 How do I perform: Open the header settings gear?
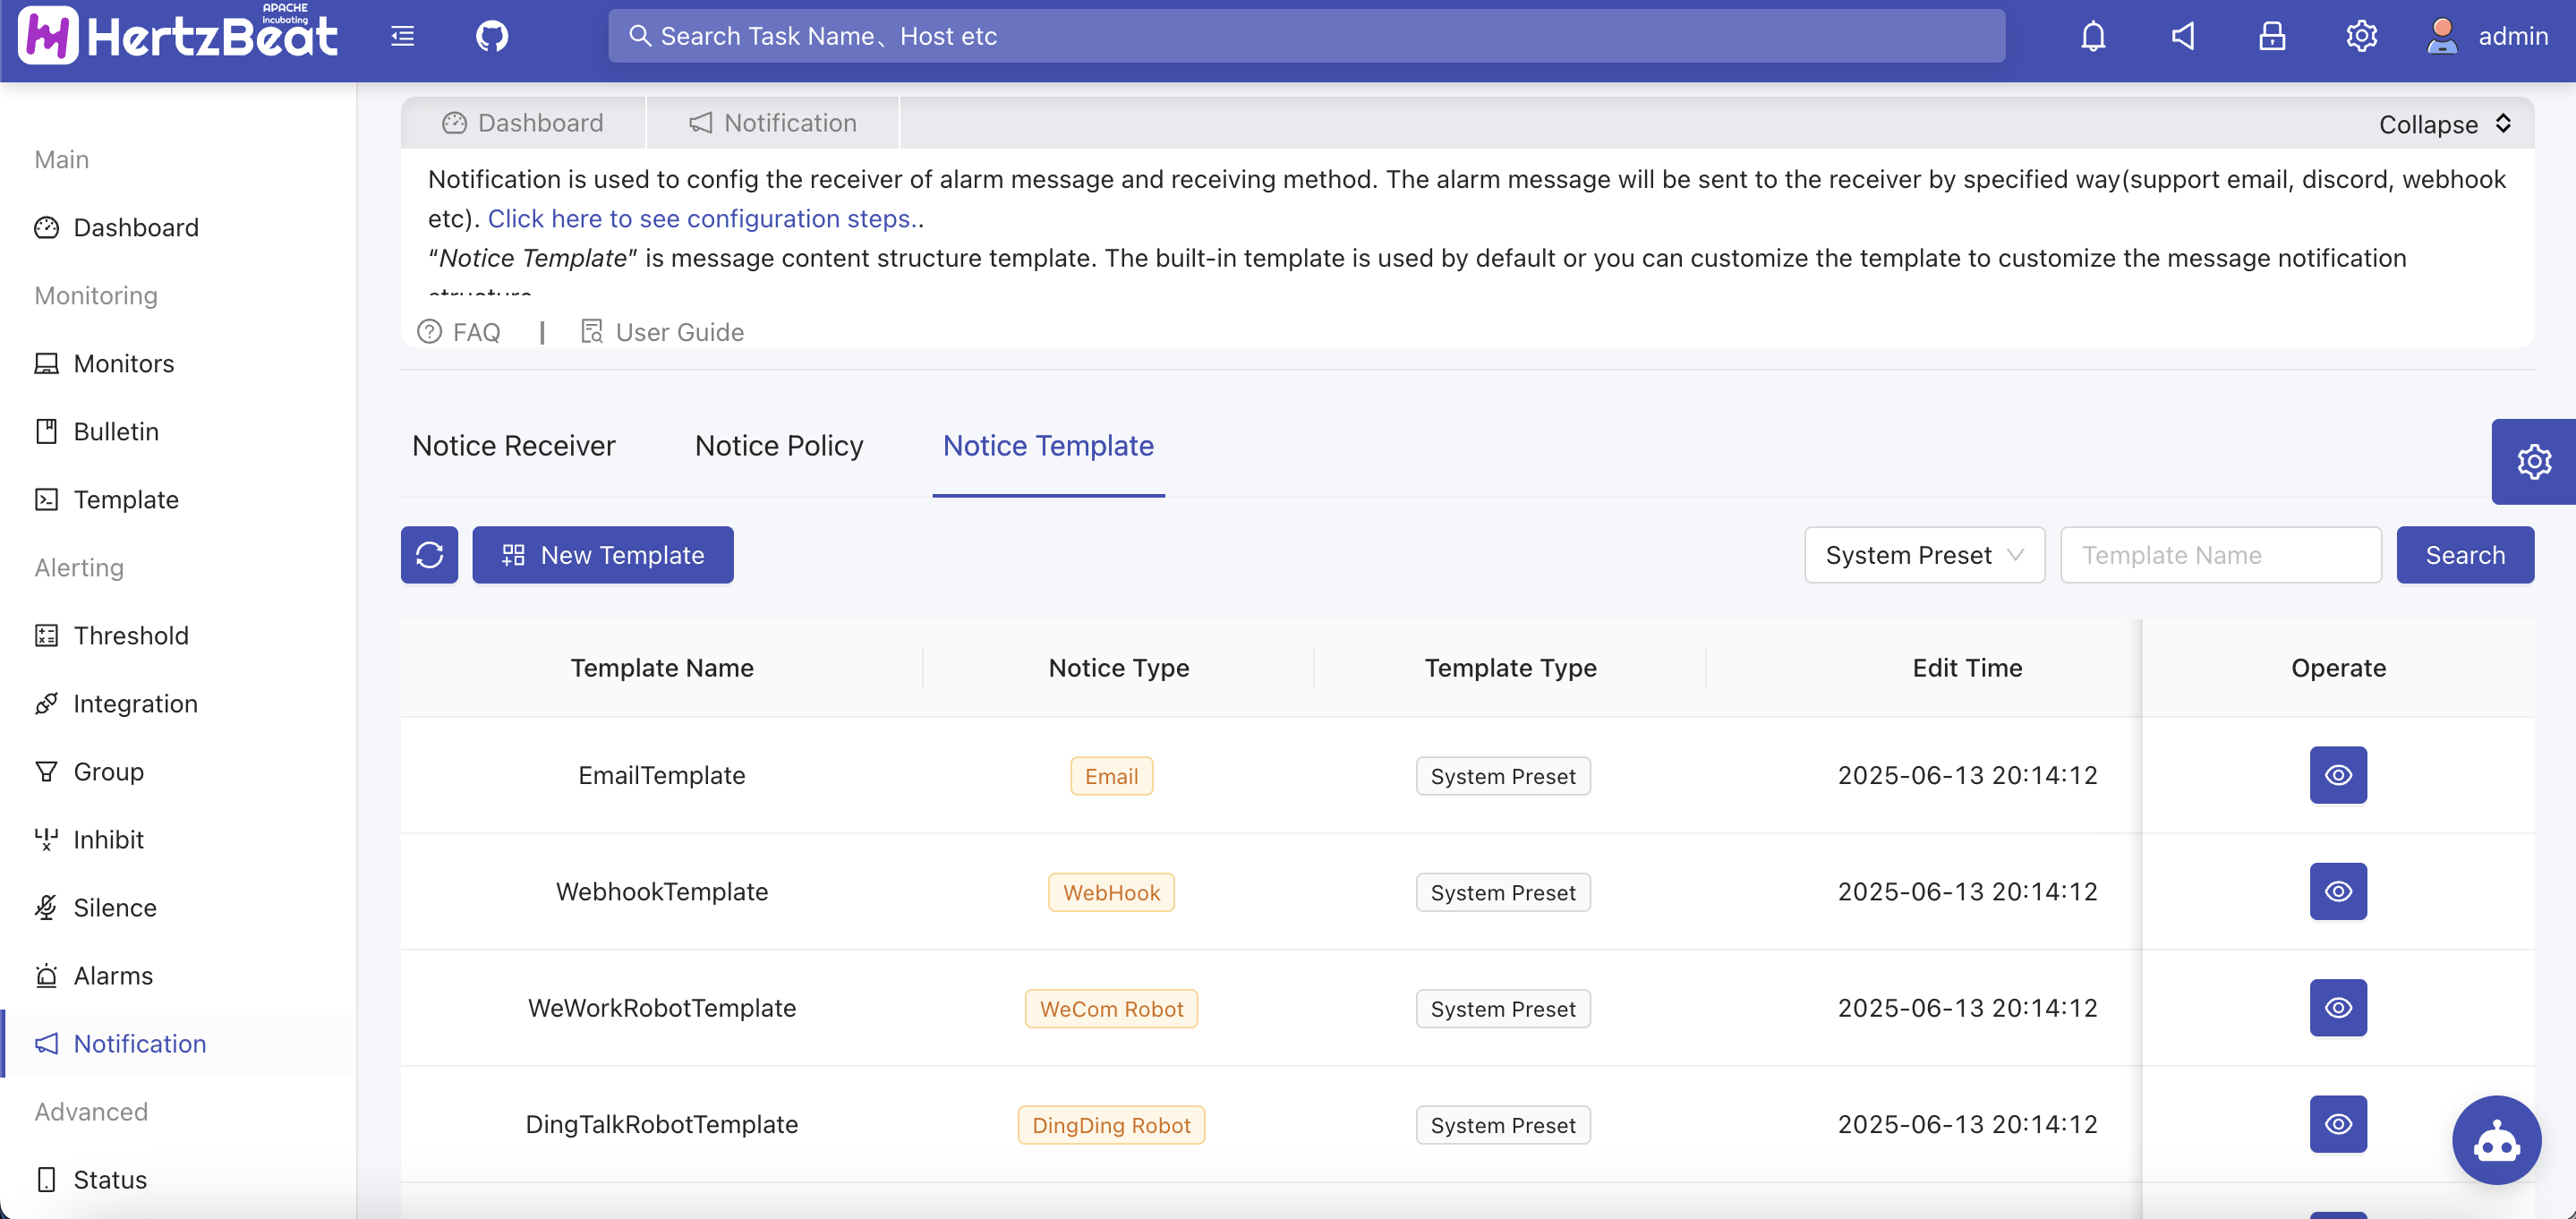point(2361,36)
